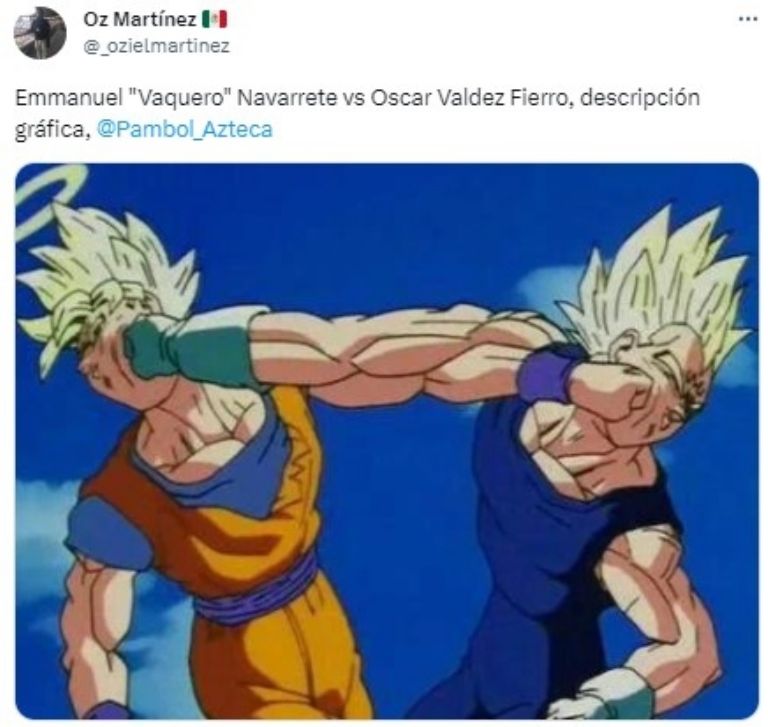
Task: Open the Dragon Ball fight meme image
Action: [x=387, y=441]
